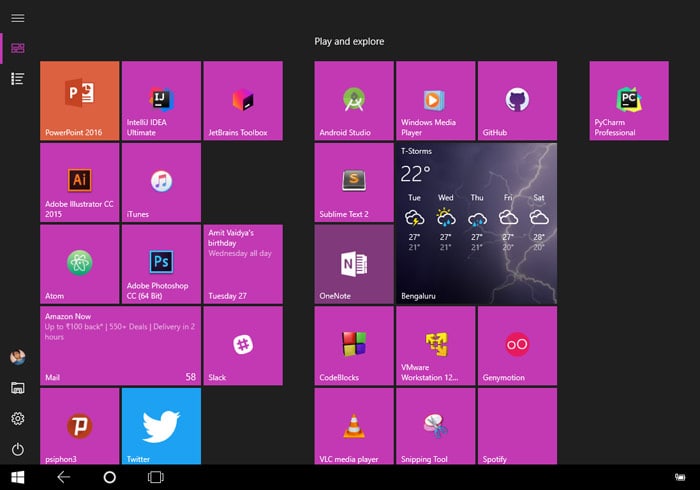700x490 pixels.
Task: Click the Amazon Now mail preview
Action: click(120, 327)
